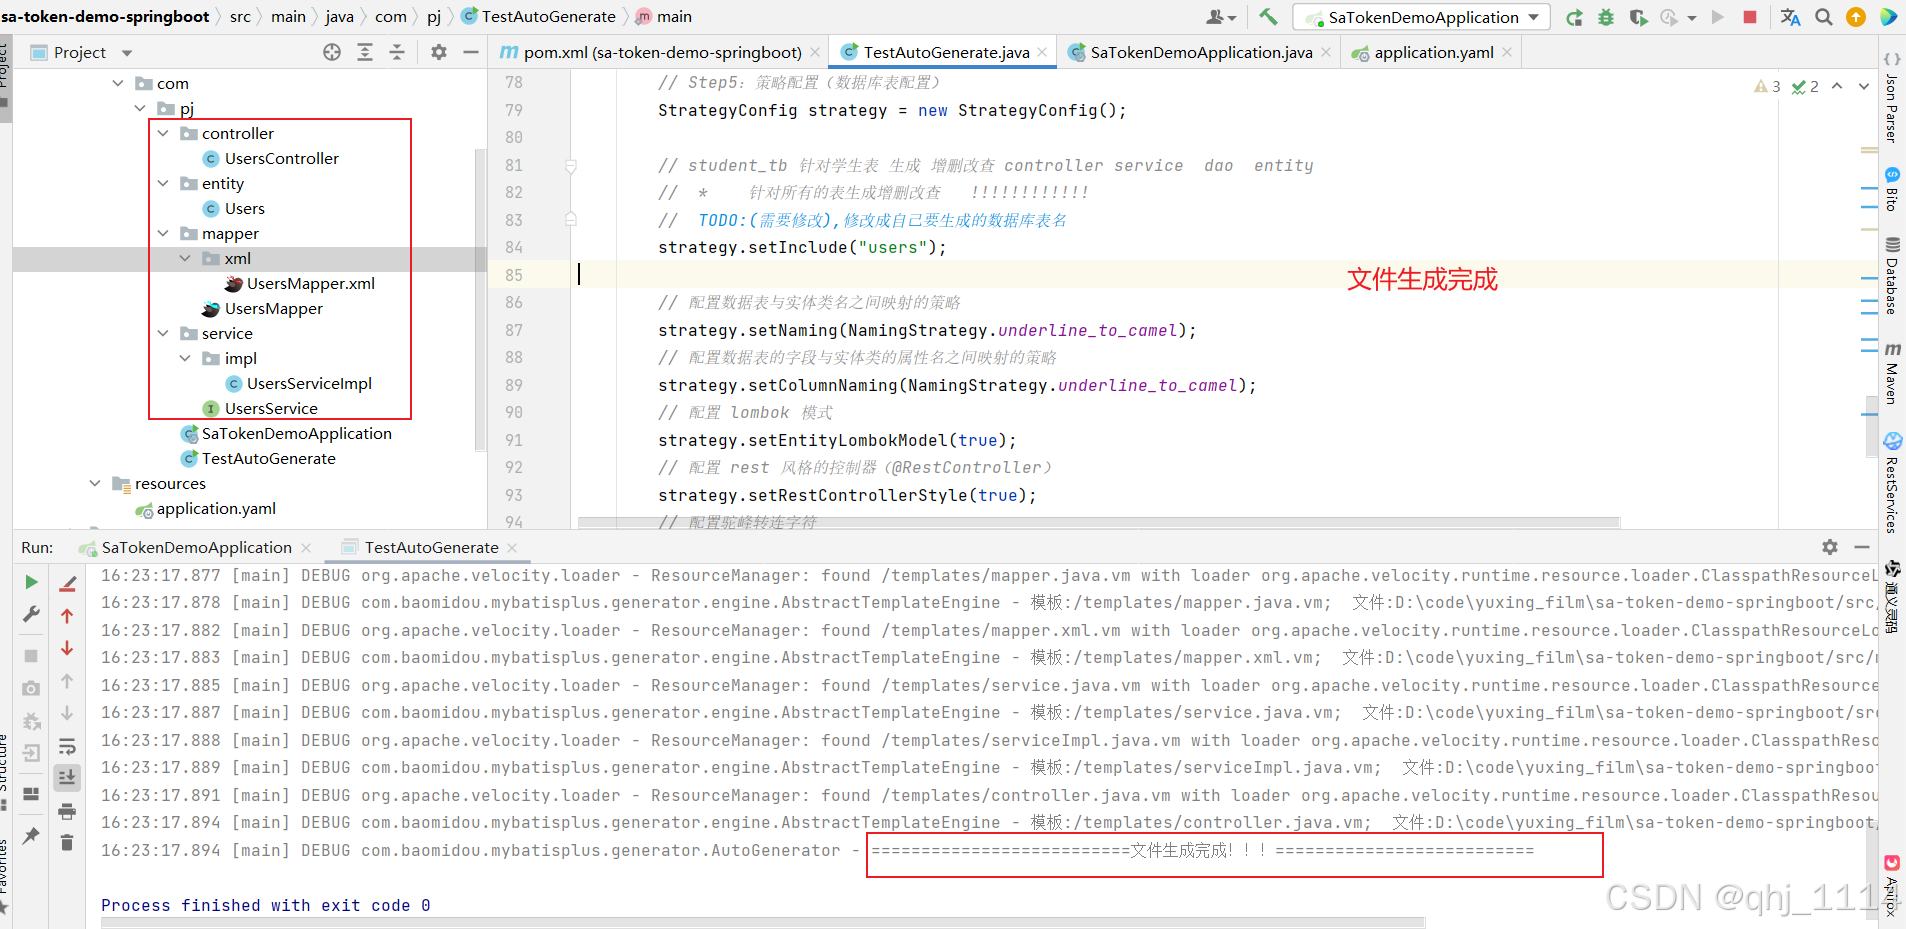Toggle scroll to end in Run console
The width and height of the screenshot is (1906, 929).
pyautogui.click(x=67, y=777)
